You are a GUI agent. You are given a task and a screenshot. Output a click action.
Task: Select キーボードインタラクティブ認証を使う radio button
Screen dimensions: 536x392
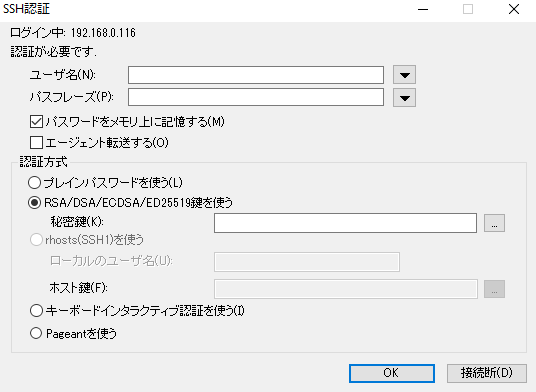(x=36, y=311)
